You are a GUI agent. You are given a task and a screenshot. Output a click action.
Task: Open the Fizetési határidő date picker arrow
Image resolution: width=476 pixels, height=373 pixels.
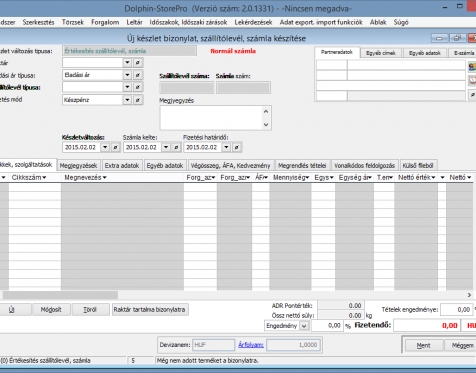226,147
